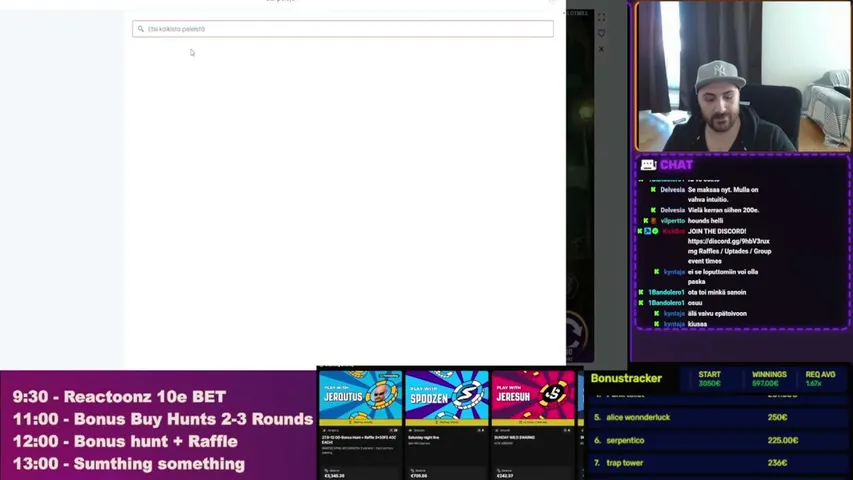Click the €705.86 balance on Spoozen card
Viewport: 853px width, 480px height.
pos(419,476)
